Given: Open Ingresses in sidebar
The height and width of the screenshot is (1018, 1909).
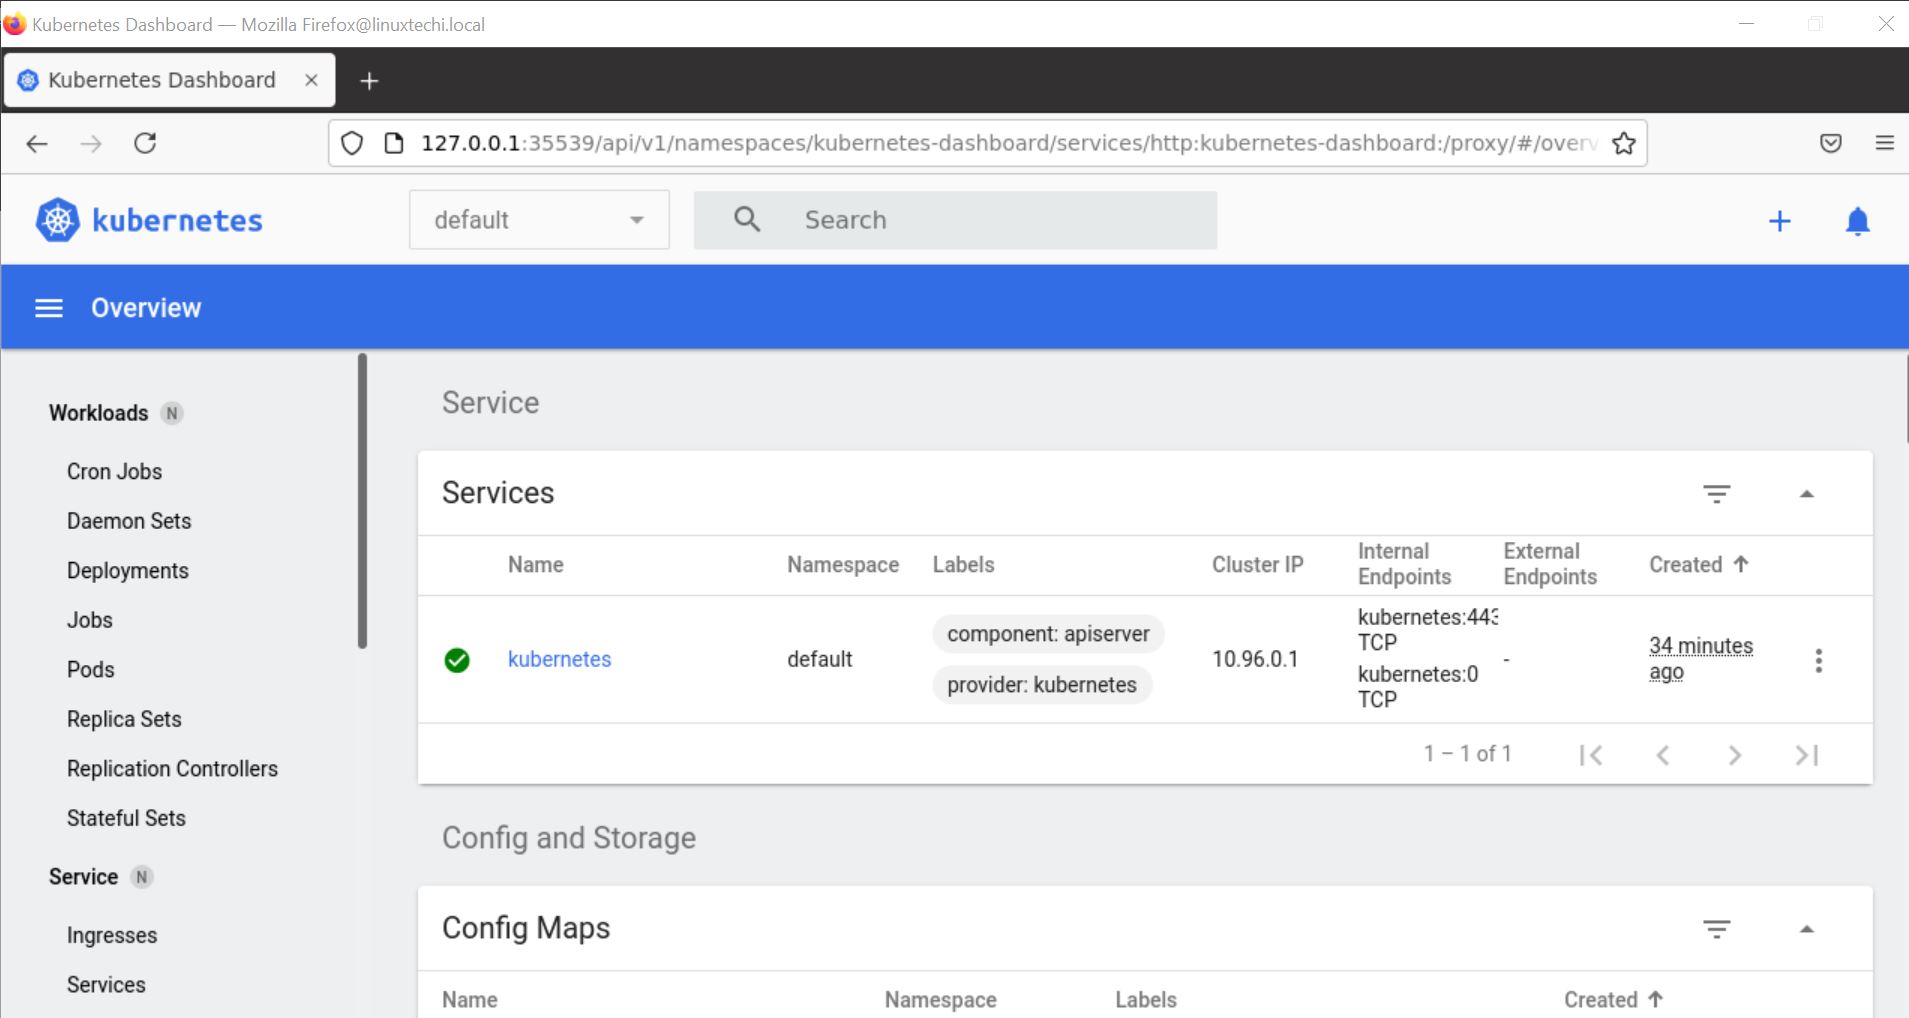Looking at the screenshot, I should pos(112,936).
